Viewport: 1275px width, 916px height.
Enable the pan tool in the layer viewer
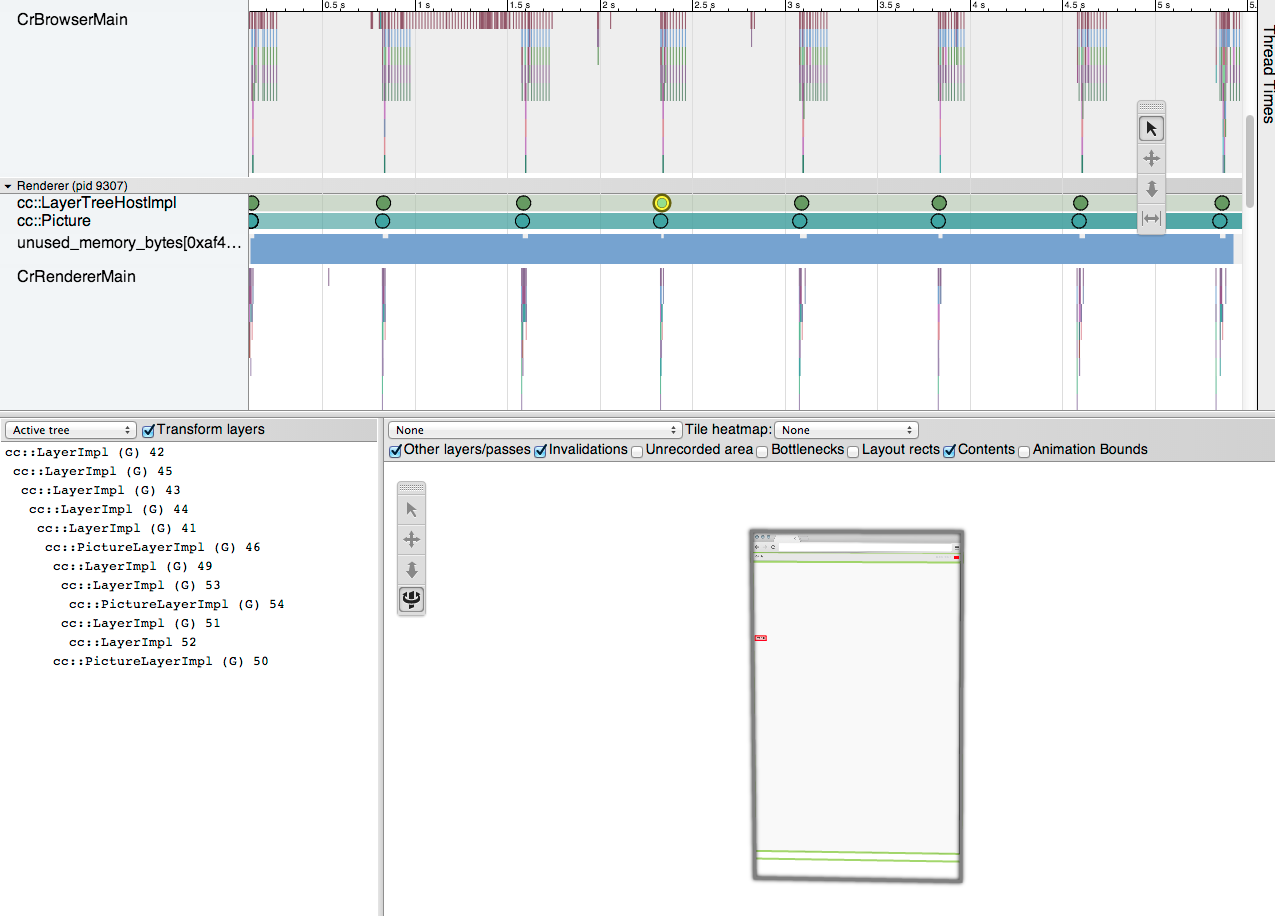click(x=411, y=540)
